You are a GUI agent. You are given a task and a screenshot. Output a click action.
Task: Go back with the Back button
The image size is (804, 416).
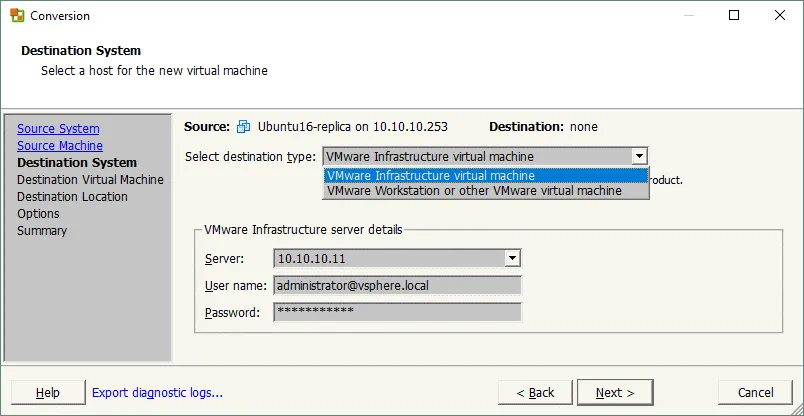click(534, 393)
